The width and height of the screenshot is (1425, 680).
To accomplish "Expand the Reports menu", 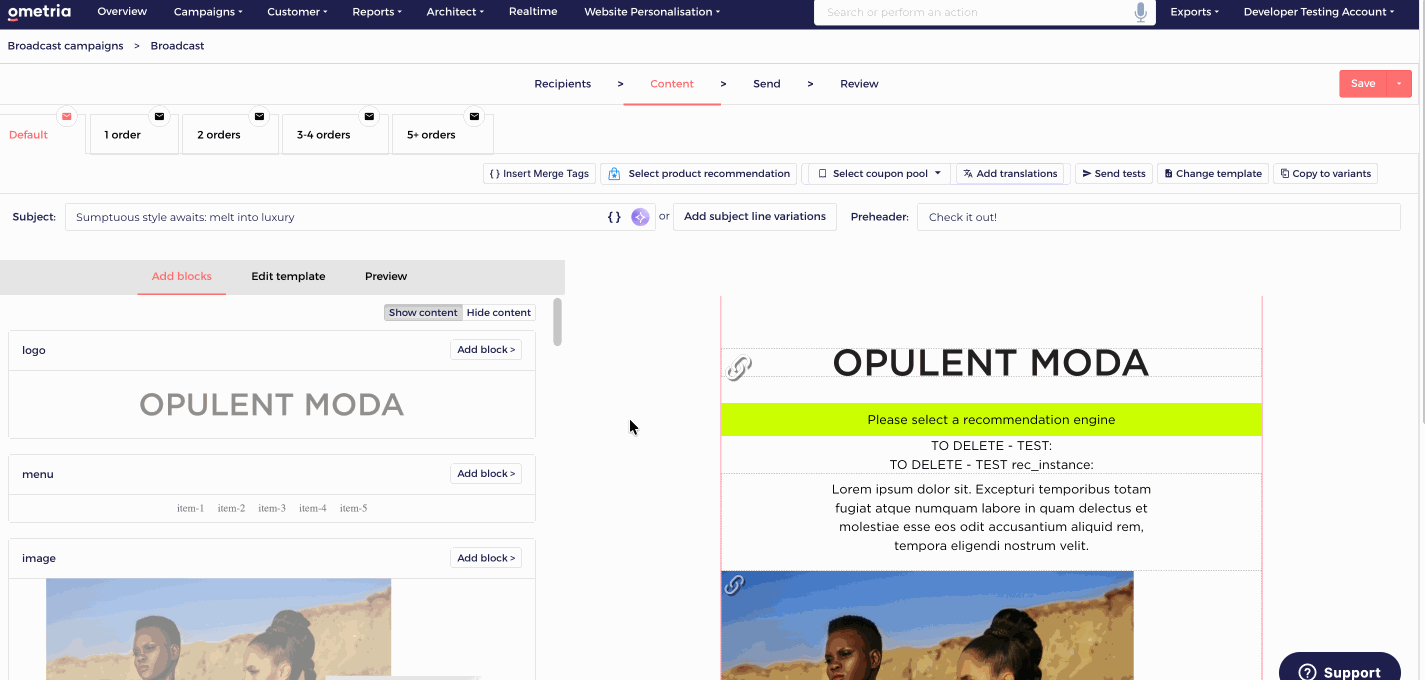I will click(x=377, y=12).
